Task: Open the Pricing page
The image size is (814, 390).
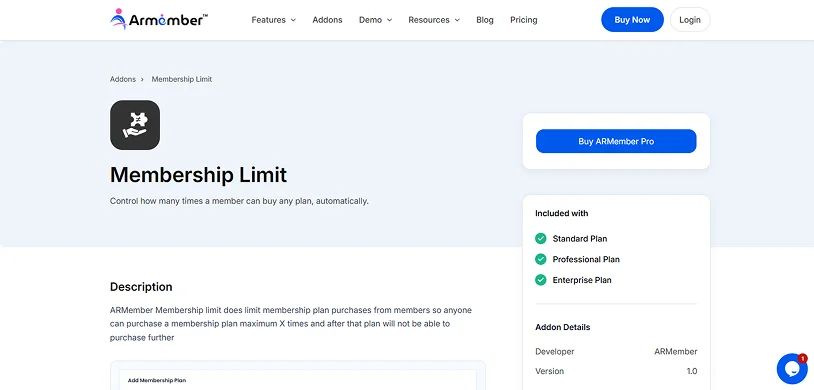Action: click(x=523, y=20)
